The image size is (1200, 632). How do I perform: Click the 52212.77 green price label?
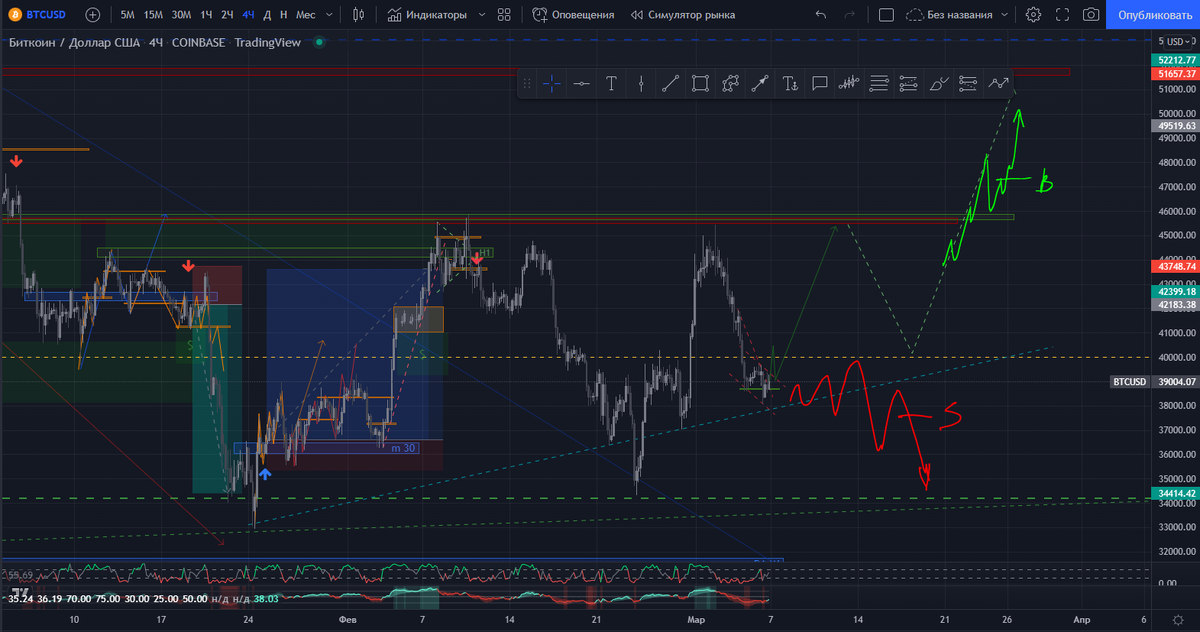click(x=1176, y=61)
